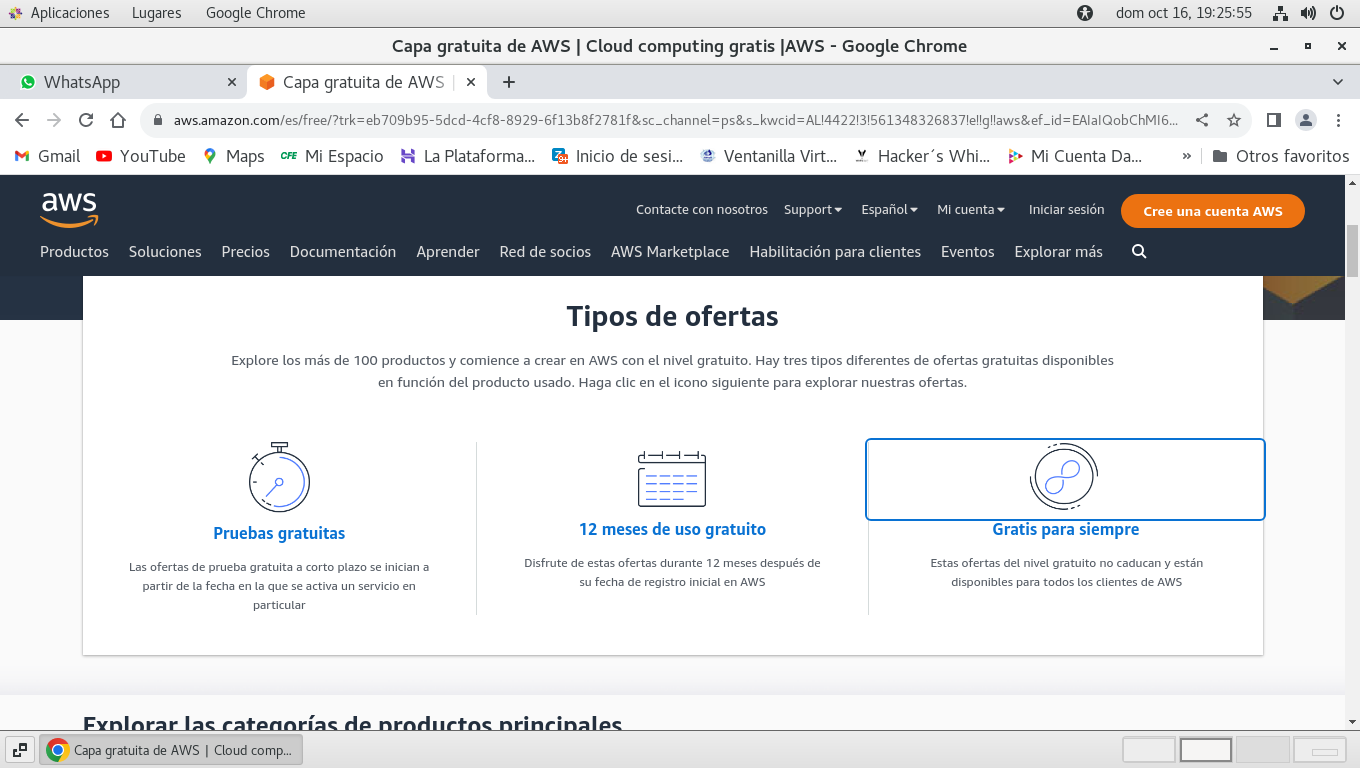Open the Español language dropdown

pyautogui.click(x=889, y=210)
